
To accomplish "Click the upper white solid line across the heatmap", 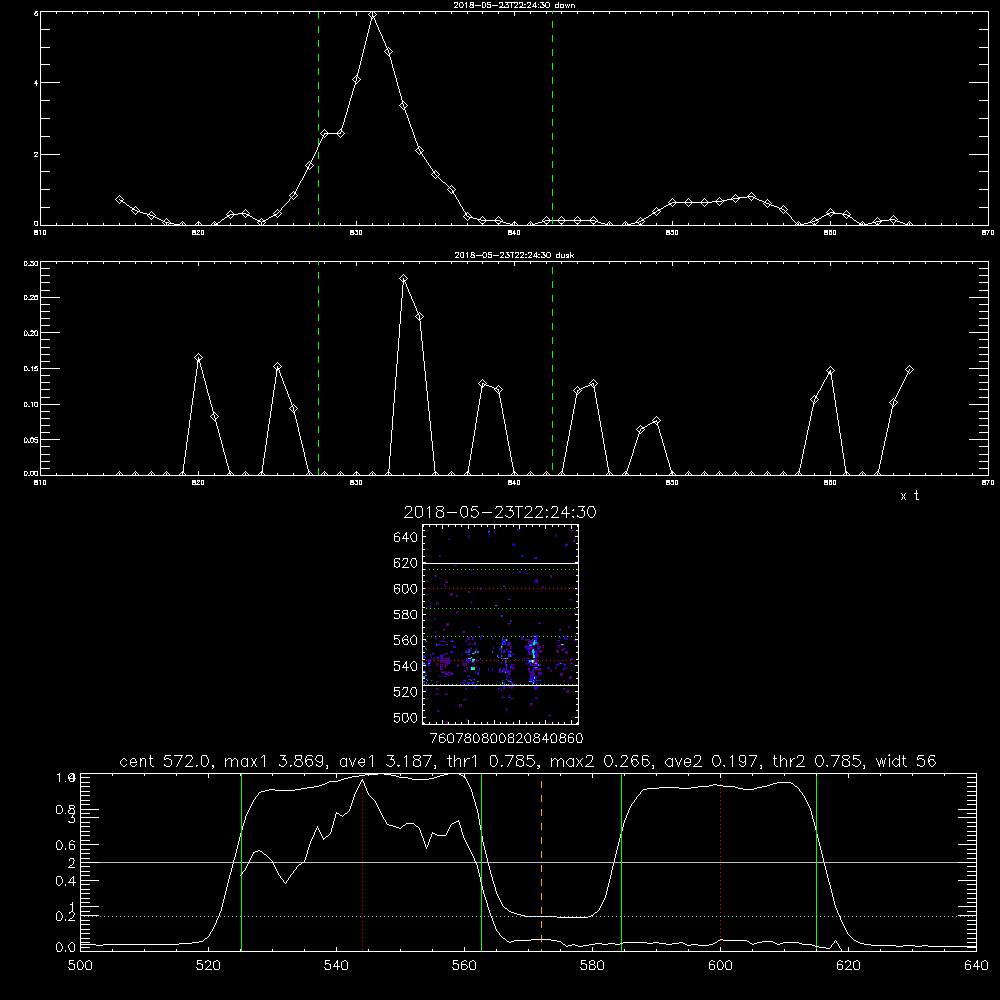I will pos(500,563).
